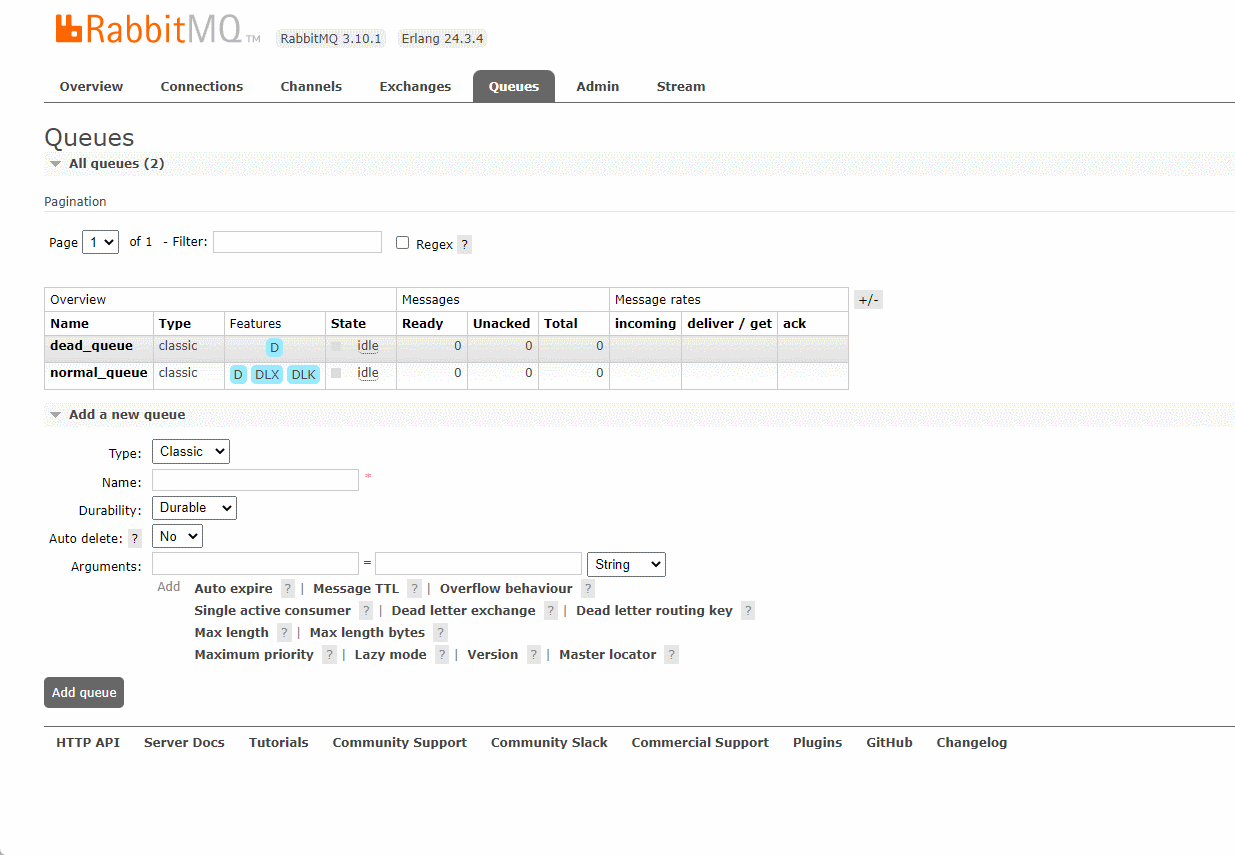The height and width of the screenshot is (855, 1235).
Task: Open the queue Type dropdown
Action: pos(191,451)
